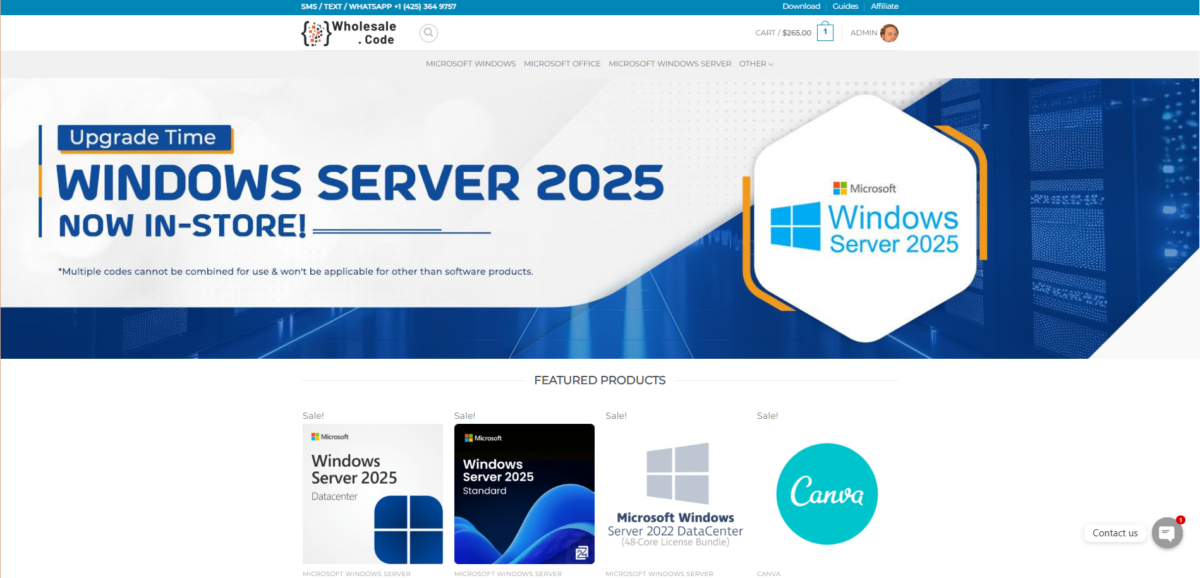Click the Upgrade Time banner label
The height and width of the screenshot is (578, 1200).
(x=143, y=138)
